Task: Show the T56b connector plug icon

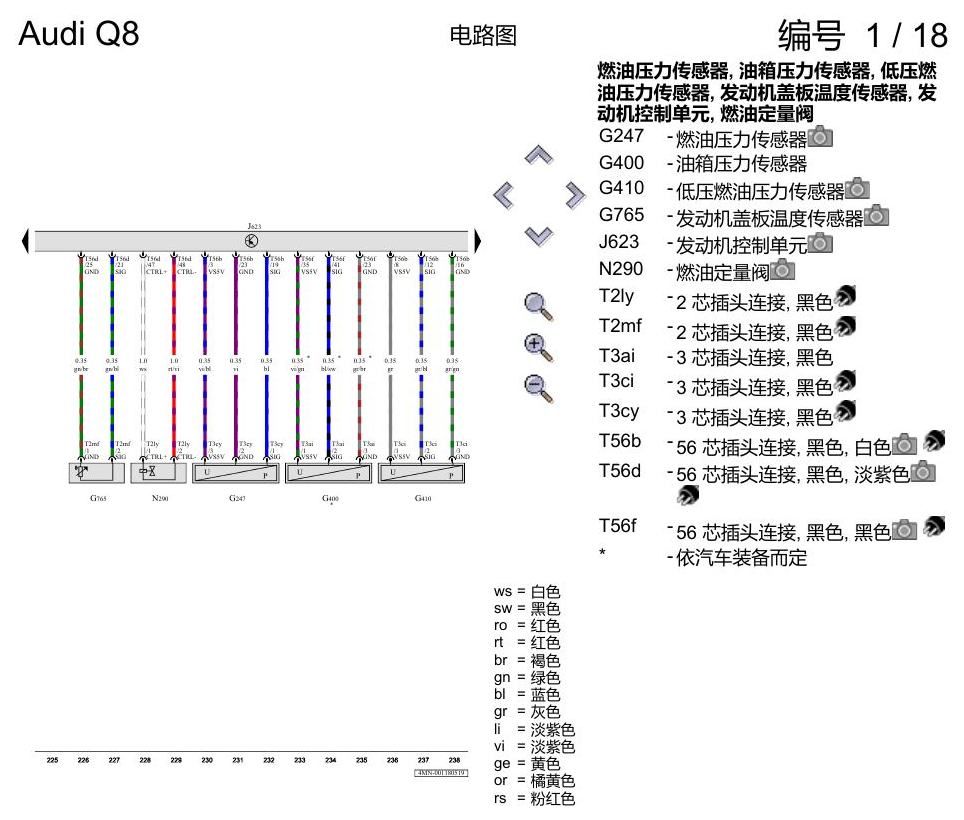Action: 934,441
